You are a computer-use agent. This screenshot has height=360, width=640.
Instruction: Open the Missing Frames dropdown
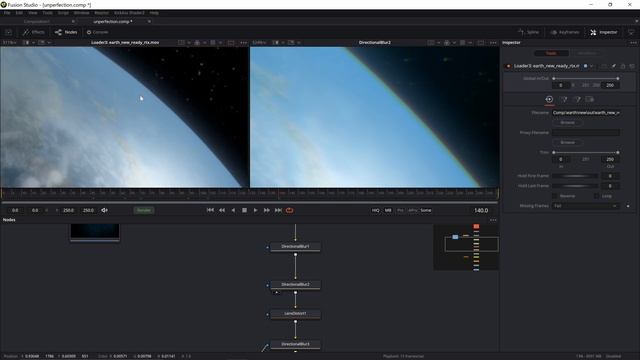point(586,206)
